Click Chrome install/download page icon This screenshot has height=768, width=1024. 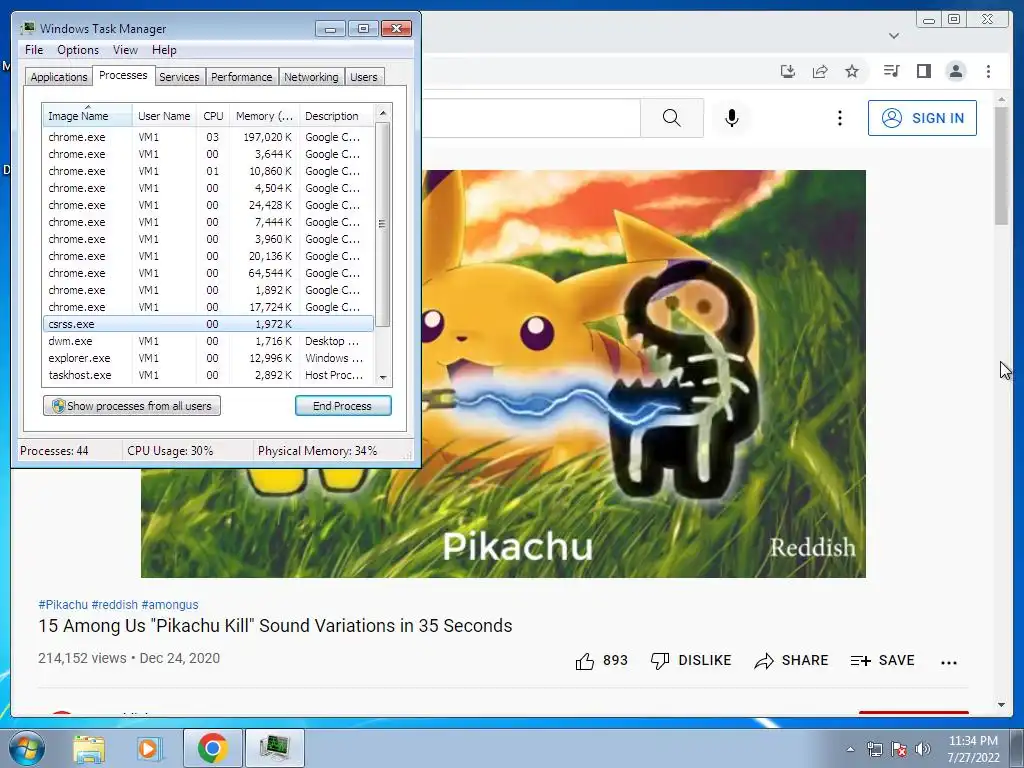coord(788,71)
